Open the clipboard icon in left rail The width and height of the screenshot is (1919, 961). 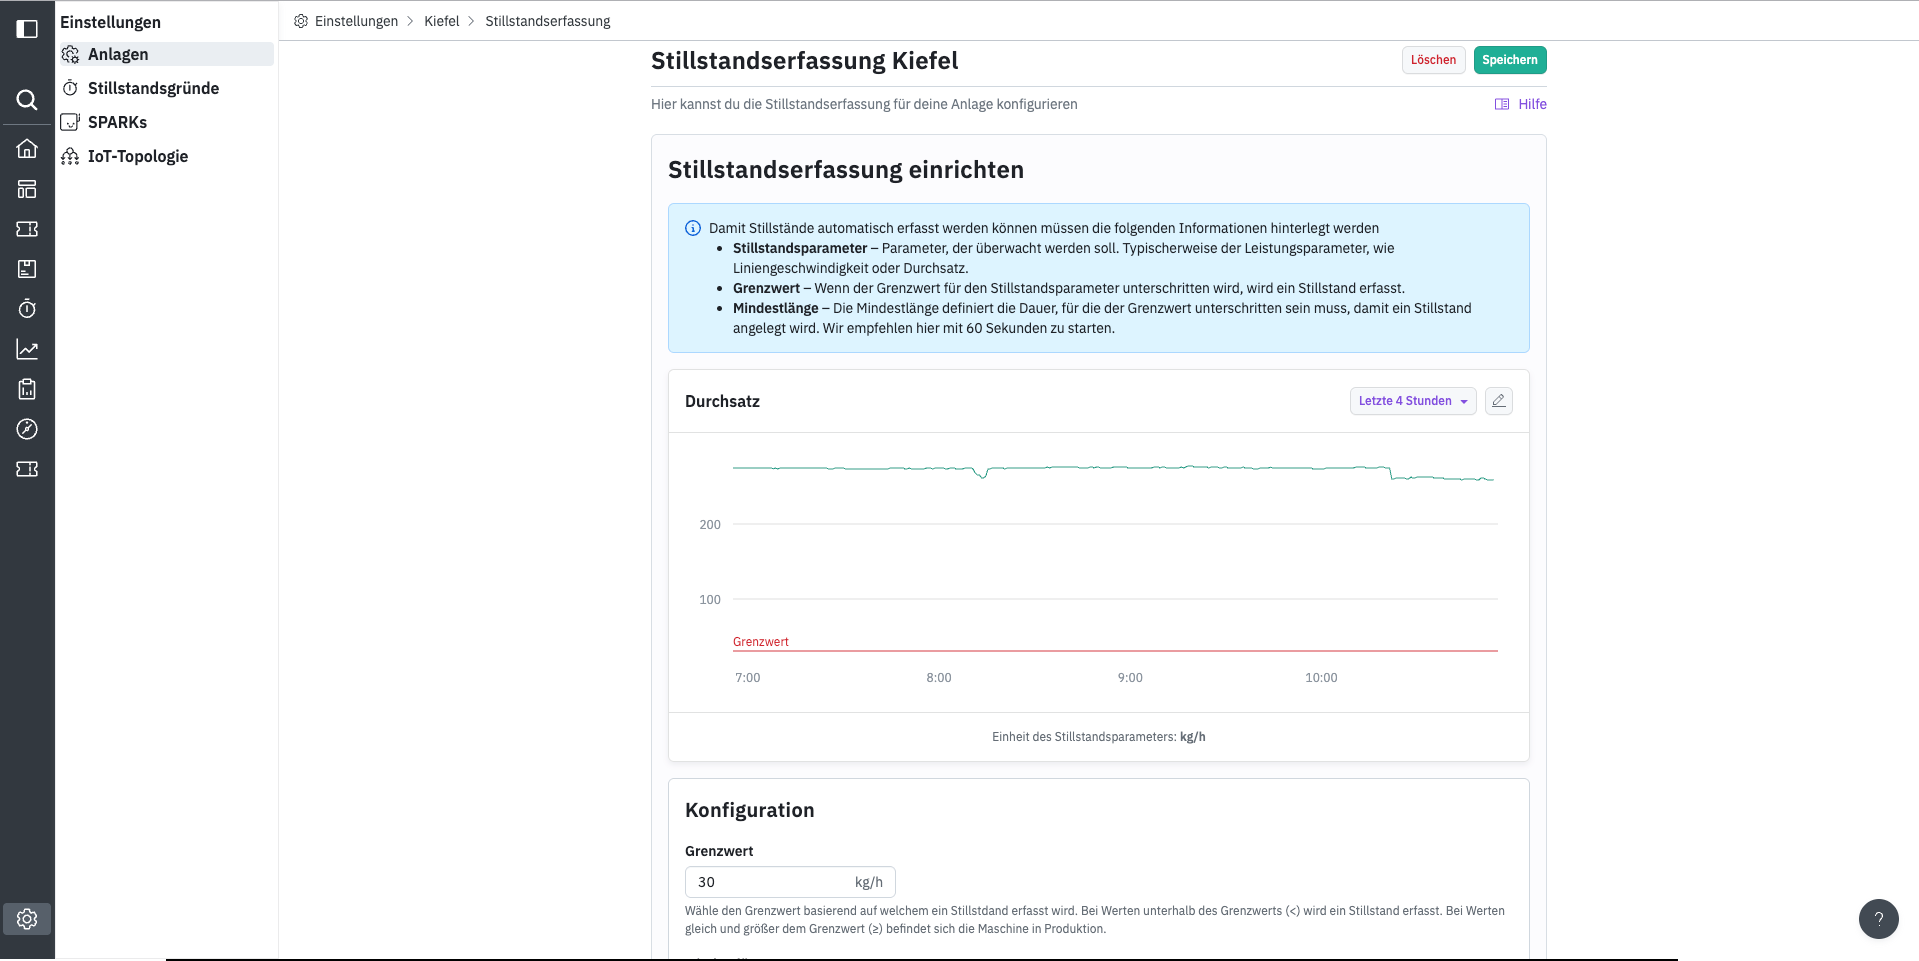click(27, 389)
